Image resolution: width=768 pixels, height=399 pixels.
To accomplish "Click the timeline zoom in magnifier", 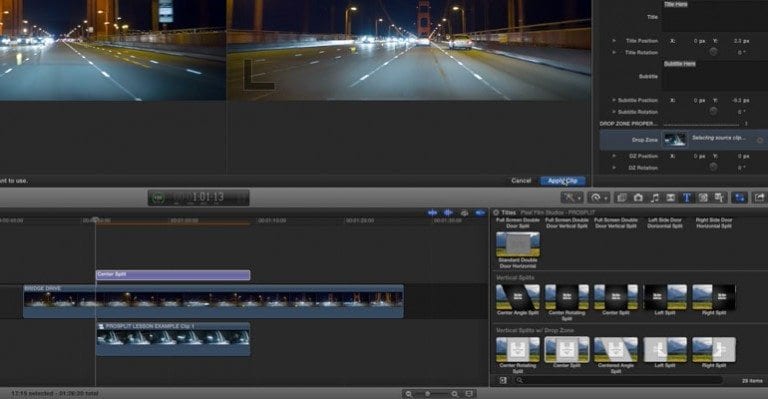I will click(455, 394).
